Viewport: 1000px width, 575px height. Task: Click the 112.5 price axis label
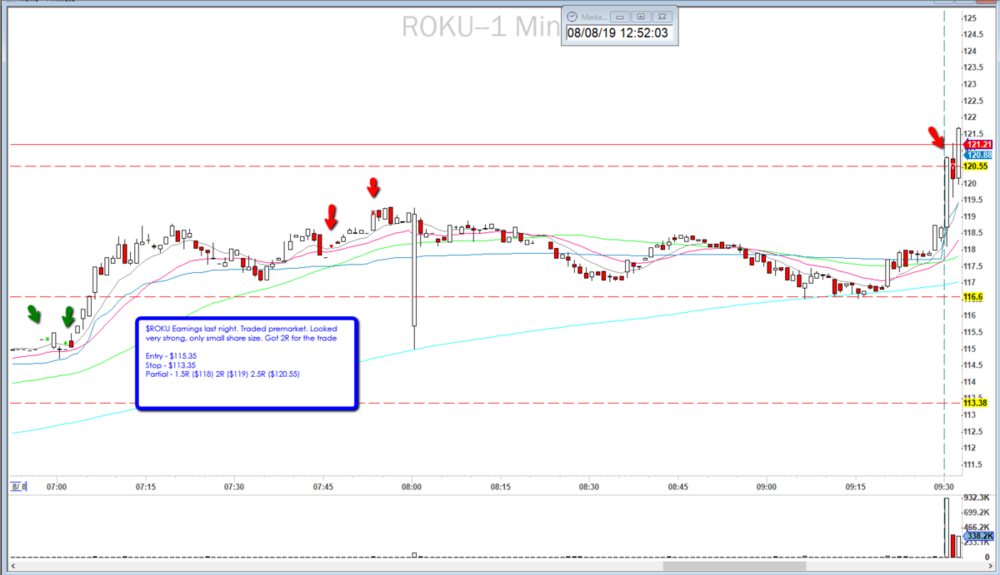click(x=973, y=432)
